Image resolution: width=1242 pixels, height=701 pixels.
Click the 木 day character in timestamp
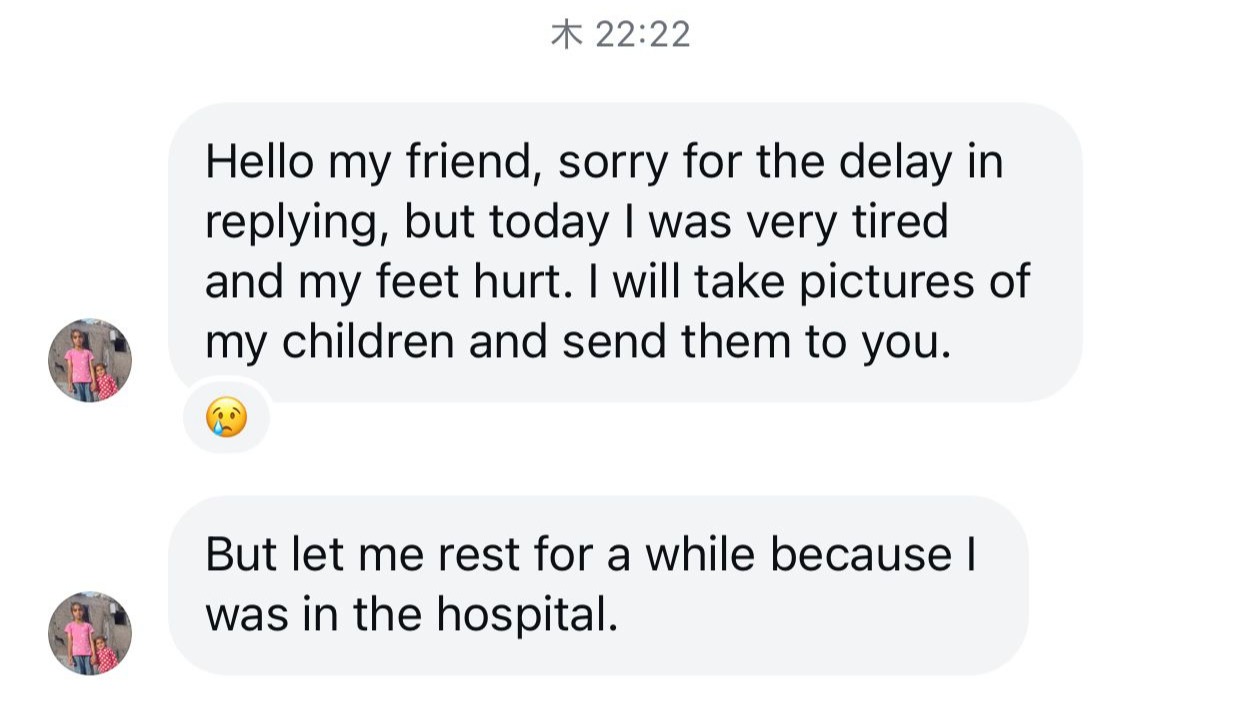click(566, 35)
